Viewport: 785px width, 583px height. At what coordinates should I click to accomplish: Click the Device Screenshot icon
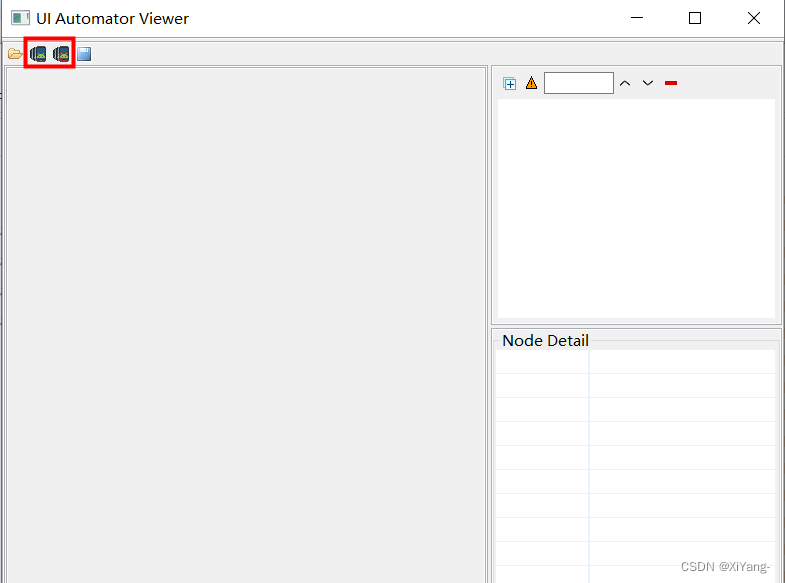point(38,54)
